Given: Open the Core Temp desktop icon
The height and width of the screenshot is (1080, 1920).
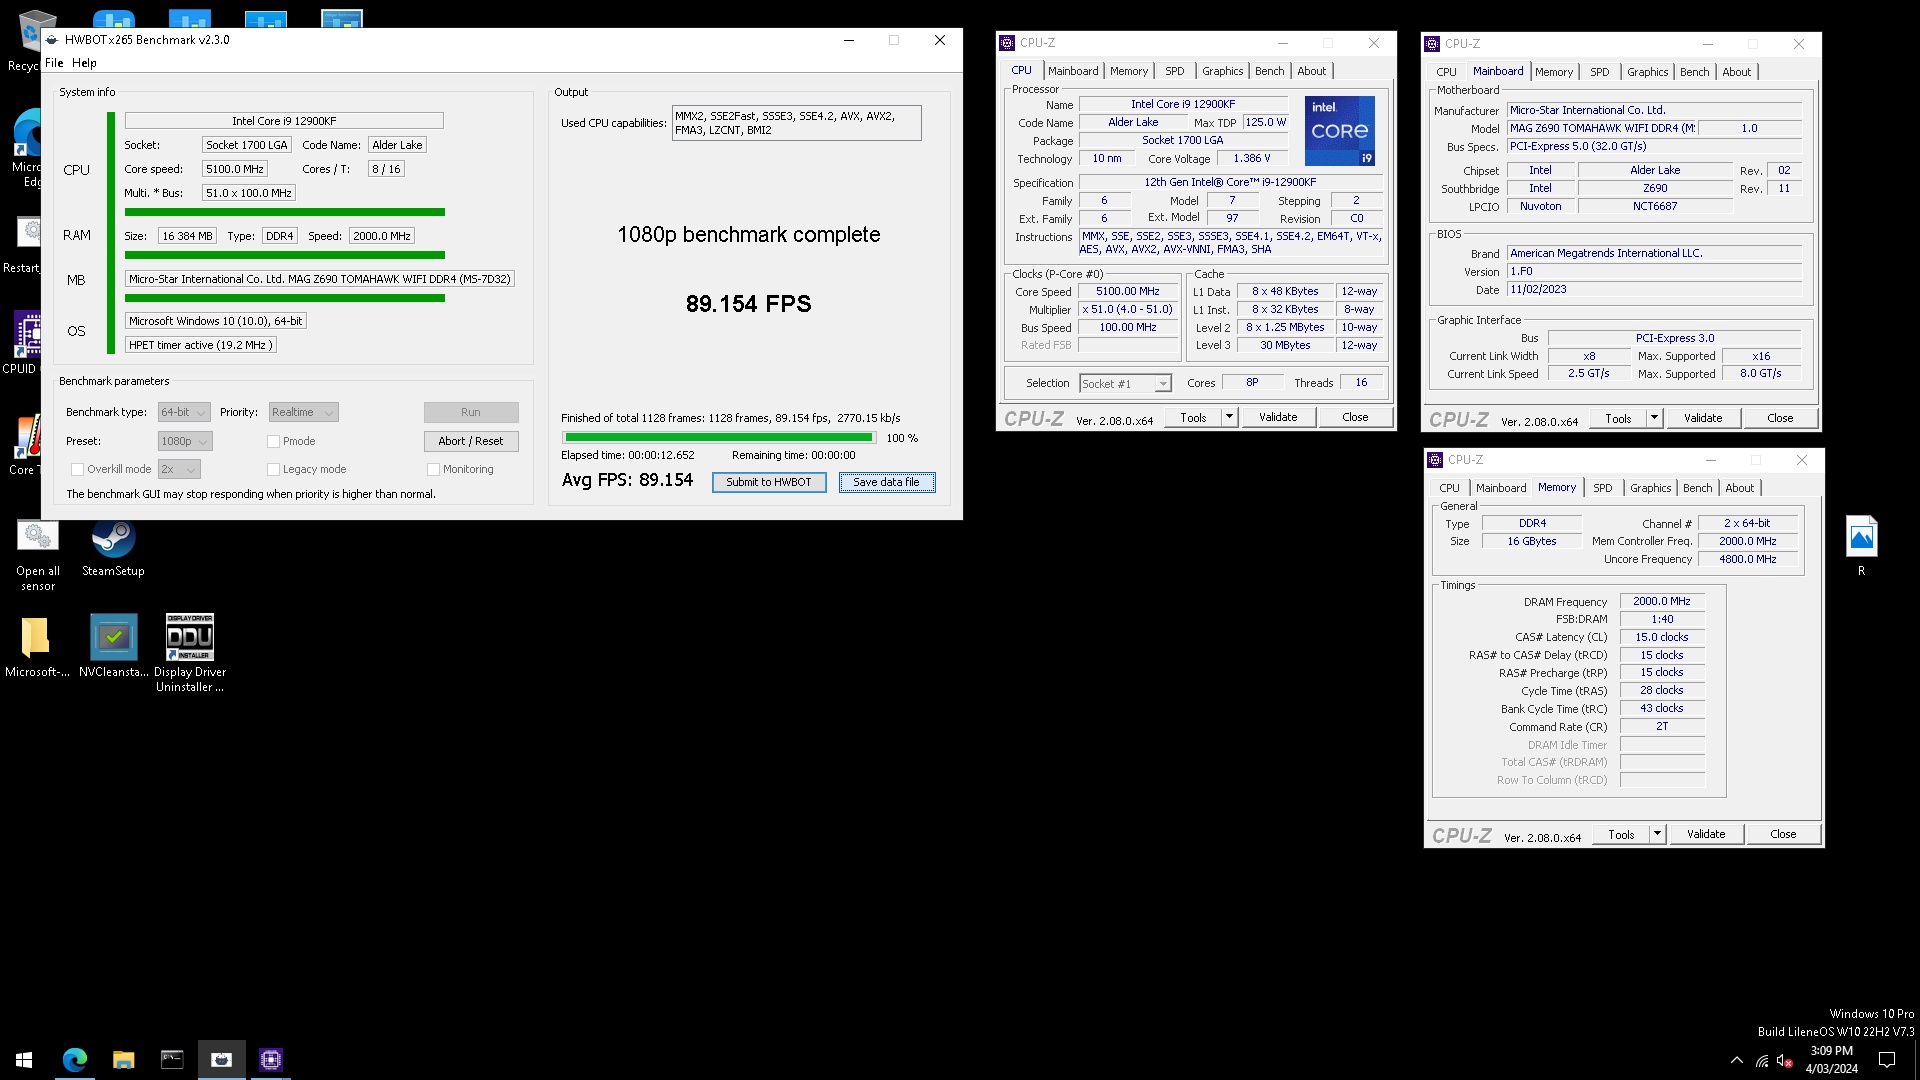Looking at the screenshot, I should 24,445.
